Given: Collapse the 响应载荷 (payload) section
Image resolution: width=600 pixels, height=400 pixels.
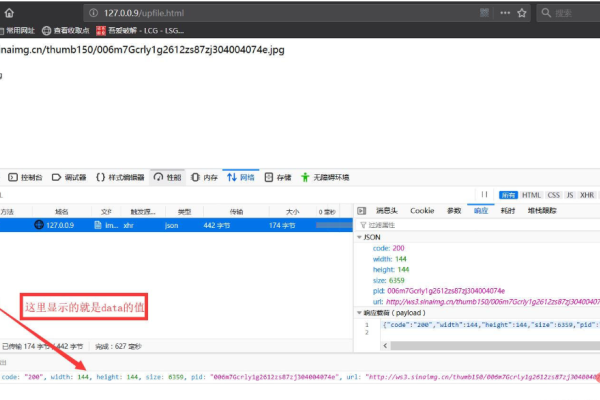Looking at the screenshot, I should coord(361,312).
